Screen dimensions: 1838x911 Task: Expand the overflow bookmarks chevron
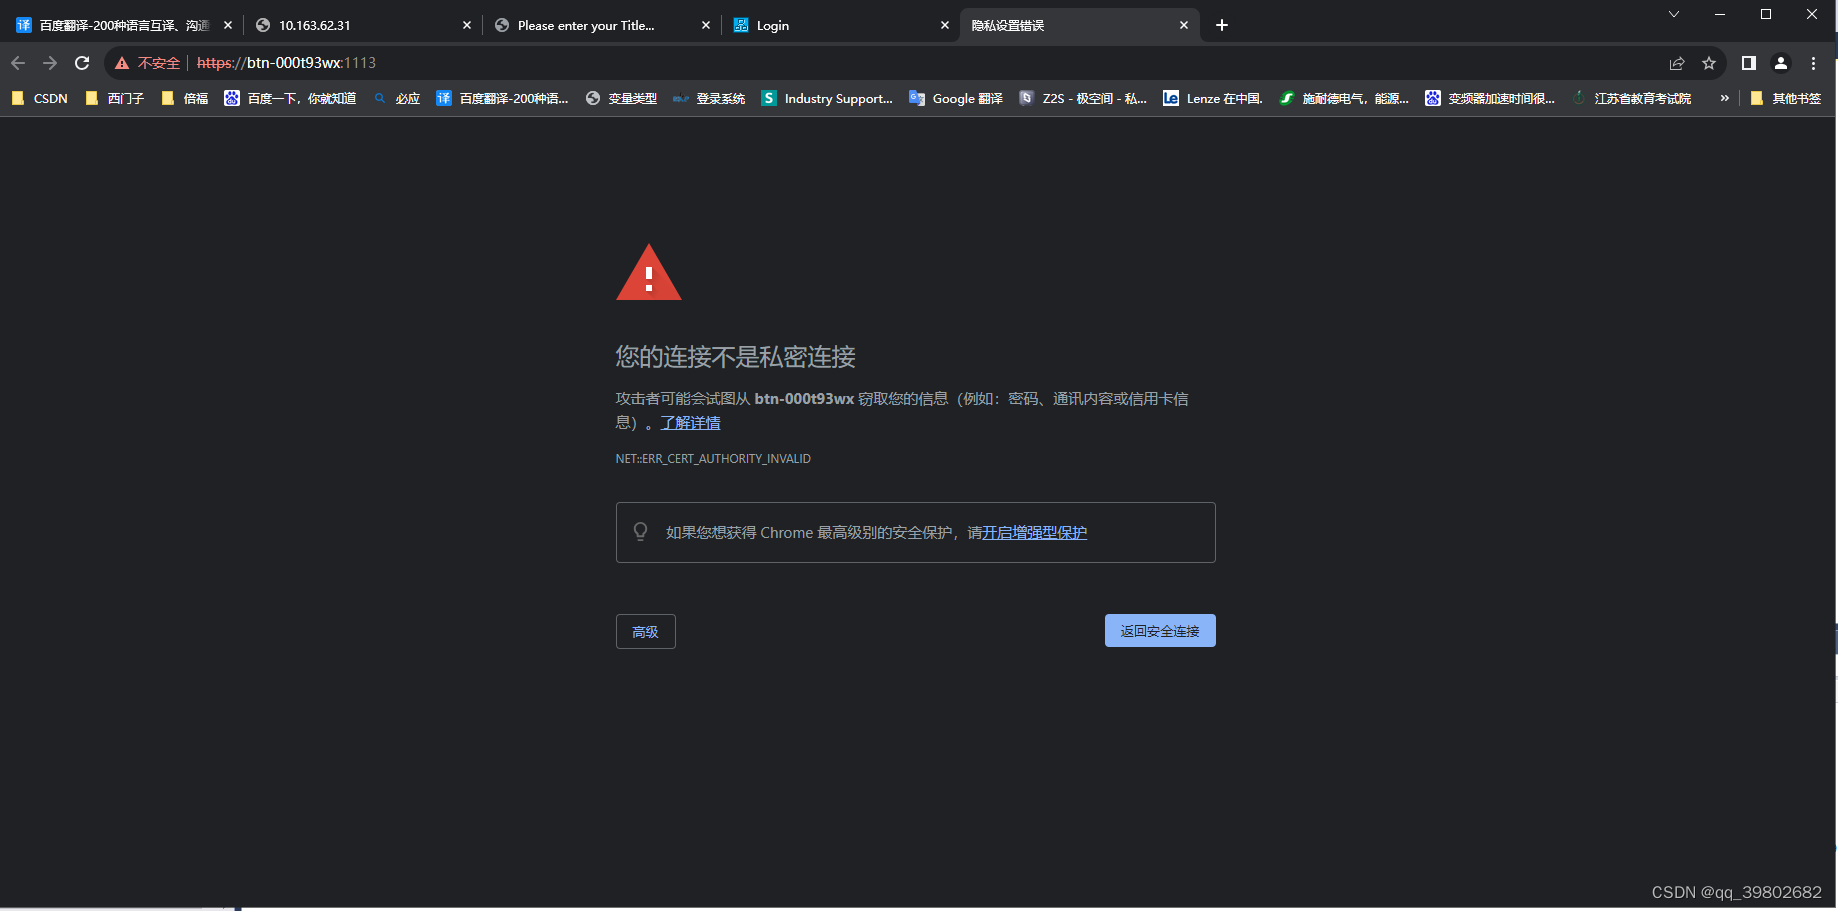click(1724, 98)
